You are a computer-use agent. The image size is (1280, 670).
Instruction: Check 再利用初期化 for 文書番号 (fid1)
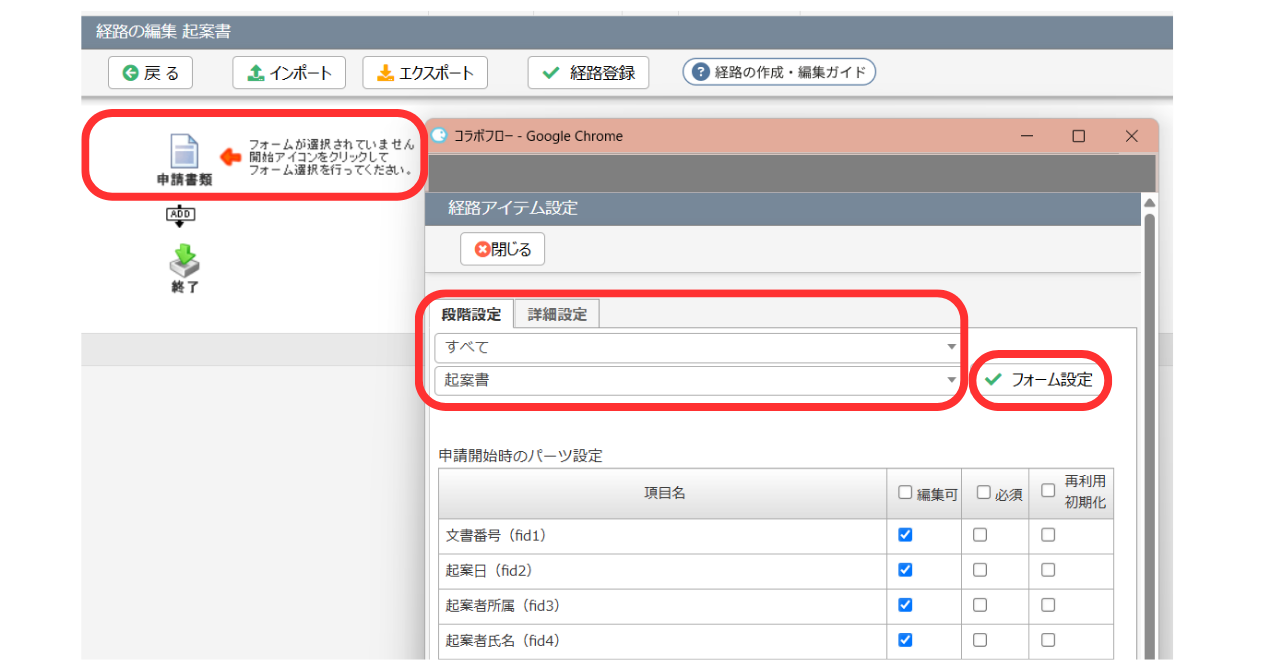pos(1048,535)
